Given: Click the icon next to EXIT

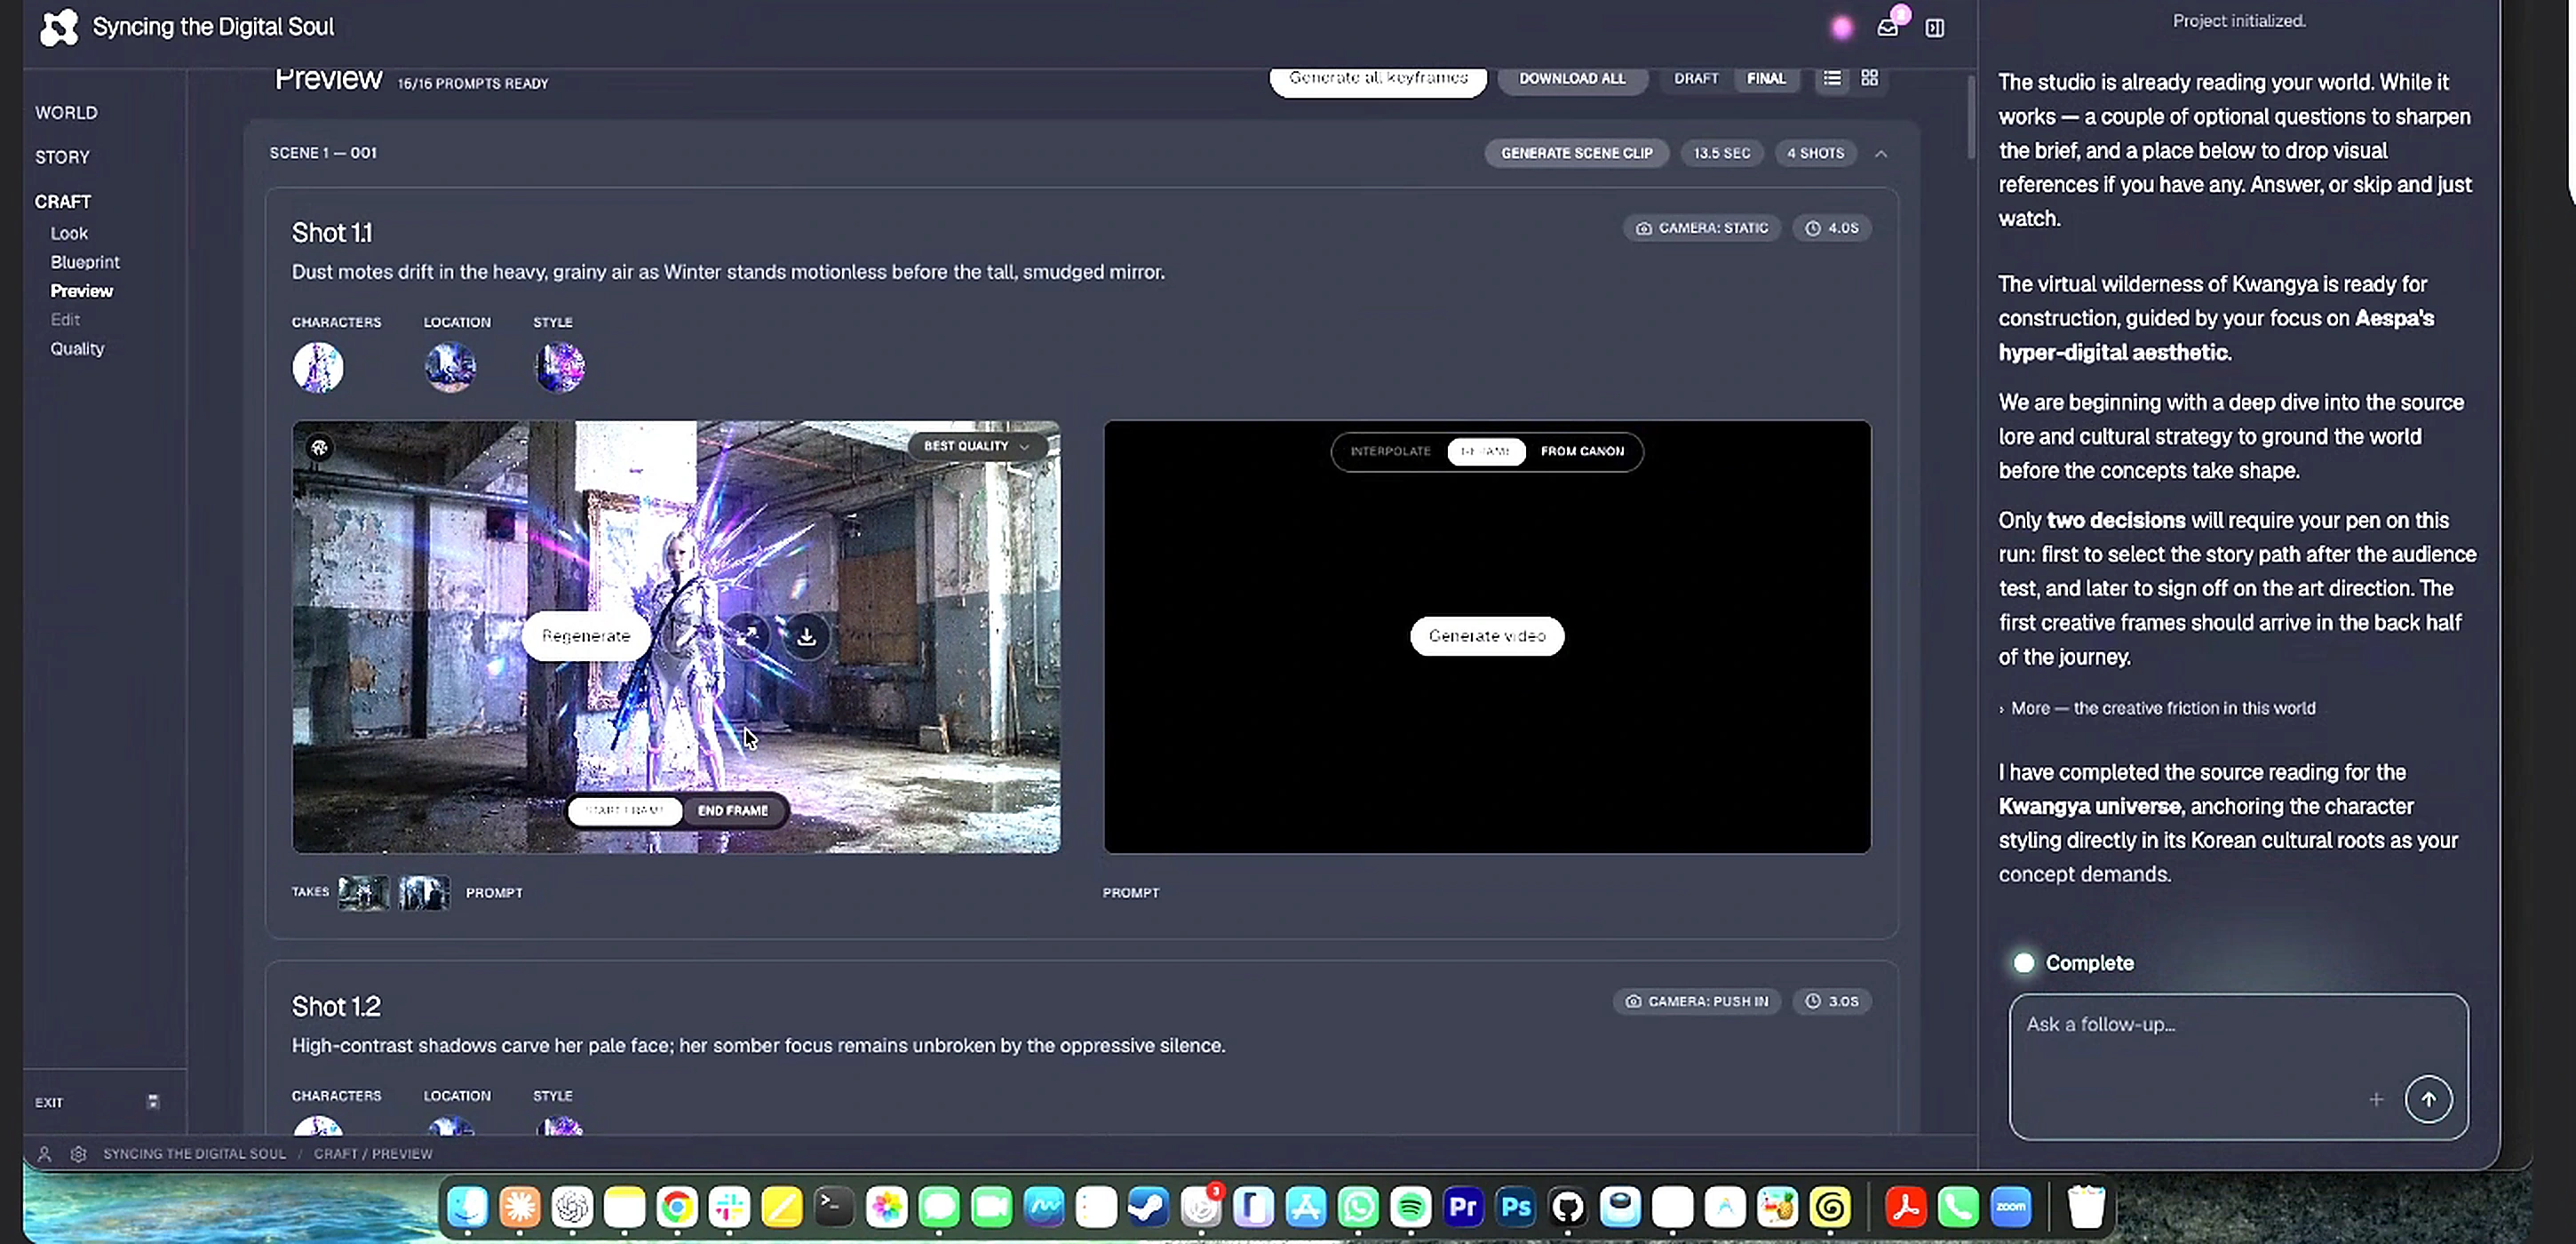Looking at the screenshot, I should click(153, 1101).
